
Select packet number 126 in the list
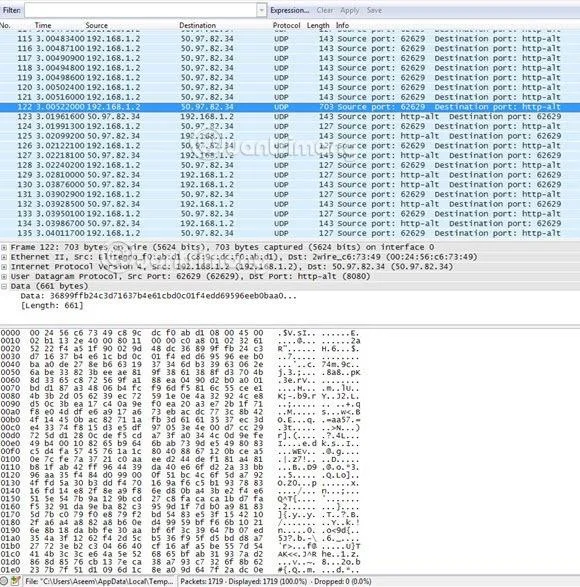290,146
